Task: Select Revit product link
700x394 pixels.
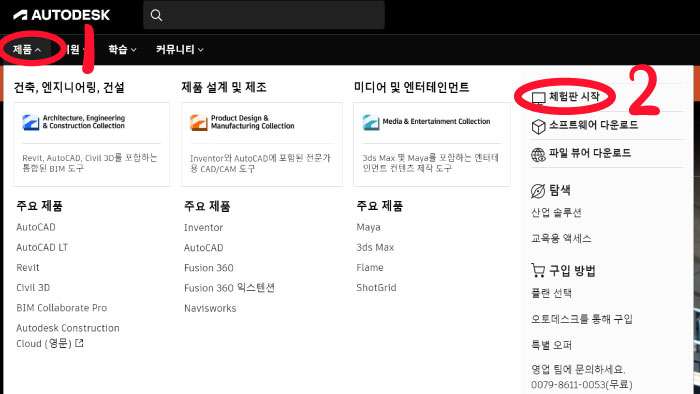Action: 28,267
